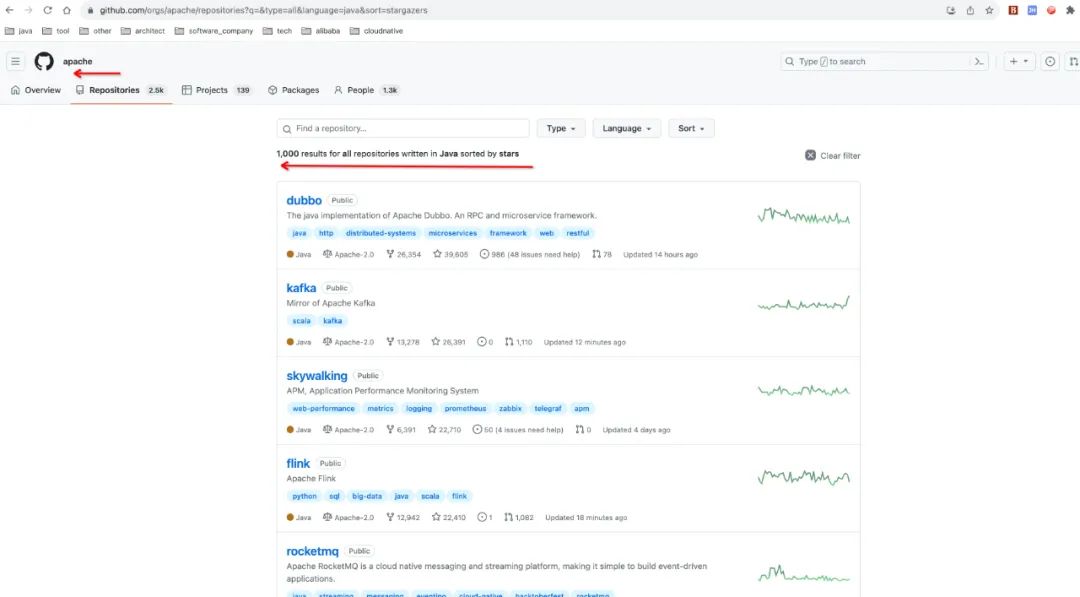Open skywalking forks count 6,391

401,430
